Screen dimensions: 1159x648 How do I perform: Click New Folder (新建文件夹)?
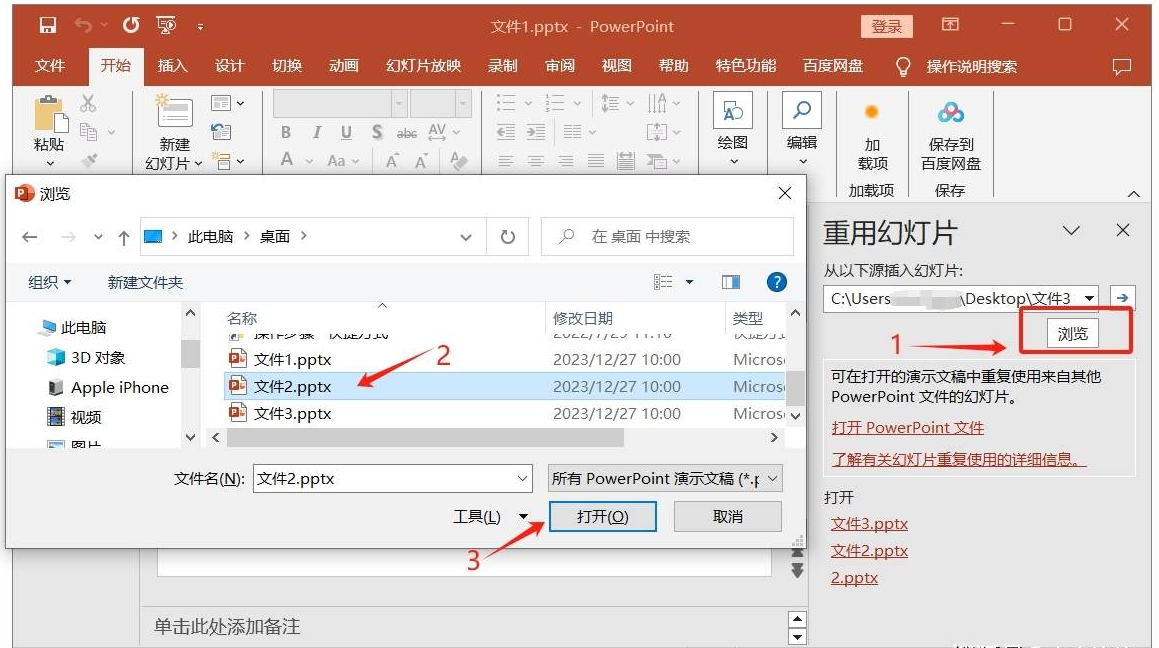coord(145,282)
